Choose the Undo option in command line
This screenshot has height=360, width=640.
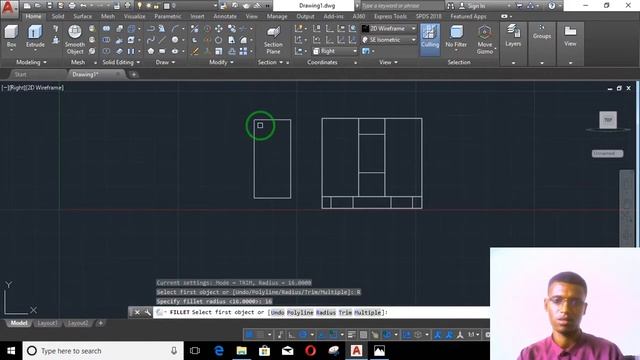coord(278,313)
